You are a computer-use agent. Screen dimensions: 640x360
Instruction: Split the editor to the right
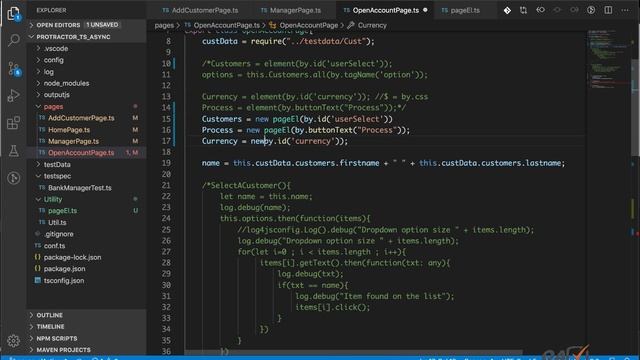tap(608, 10)
